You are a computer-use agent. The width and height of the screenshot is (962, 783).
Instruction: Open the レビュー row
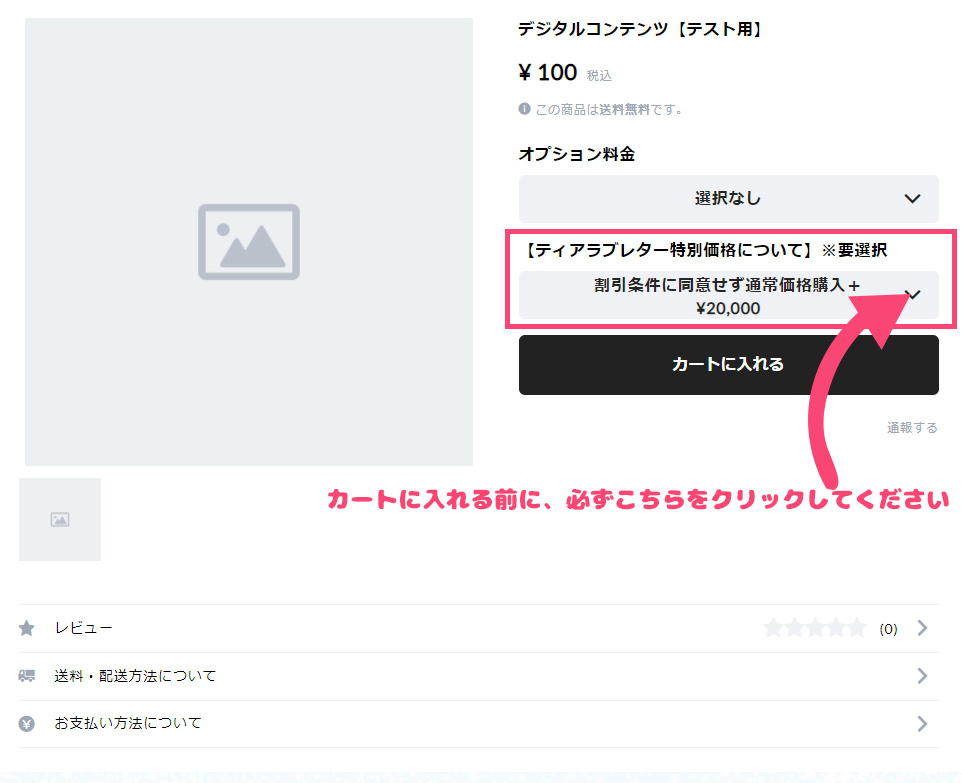pos(479,628)
